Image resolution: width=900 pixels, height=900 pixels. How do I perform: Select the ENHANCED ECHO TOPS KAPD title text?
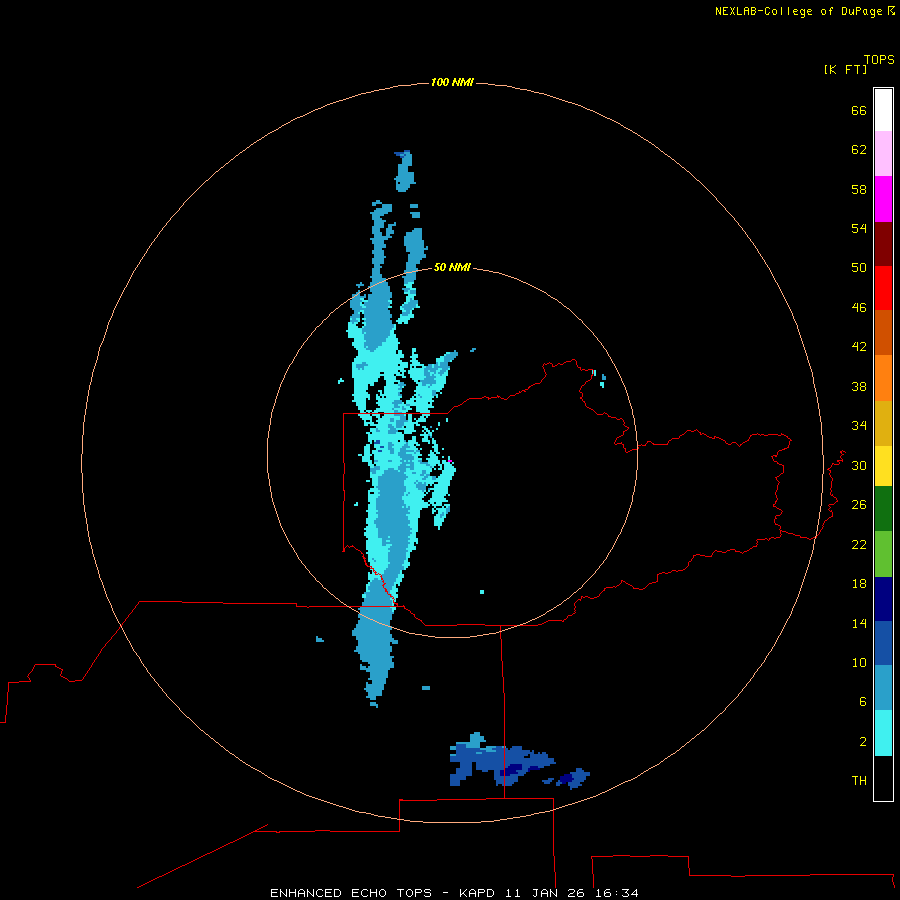pos(454,893)
